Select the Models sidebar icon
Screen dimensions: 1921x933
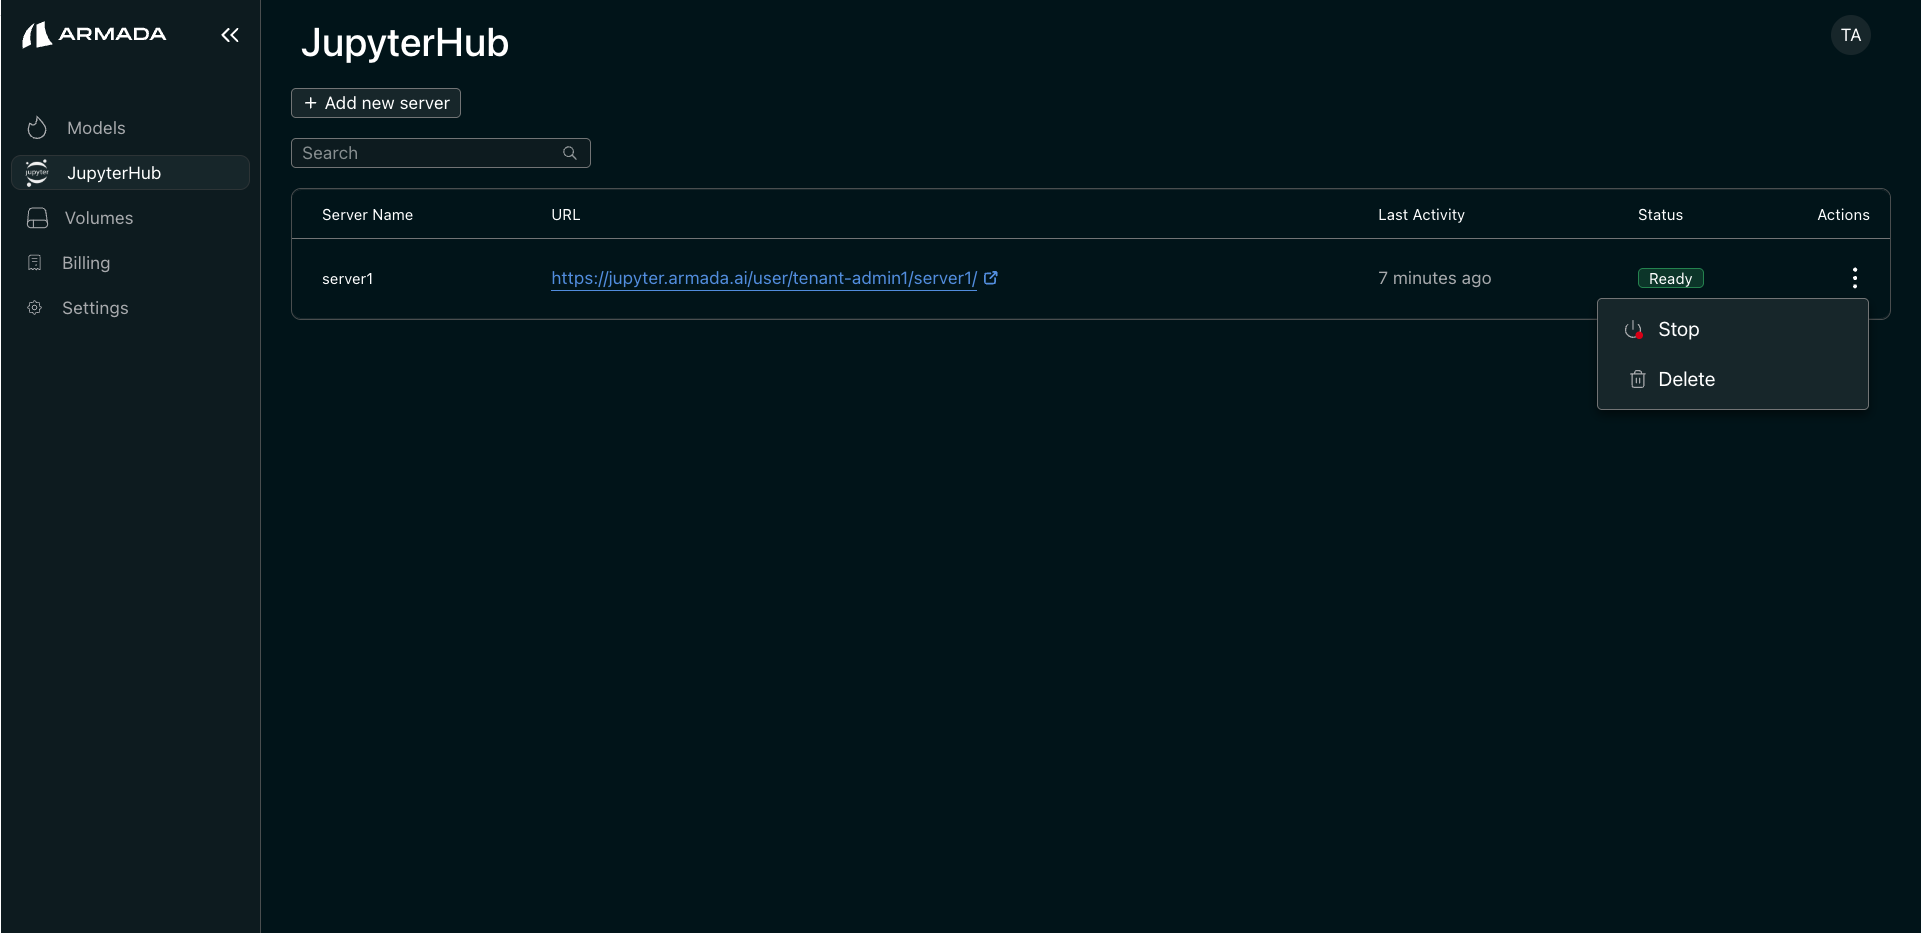(37, 128)
